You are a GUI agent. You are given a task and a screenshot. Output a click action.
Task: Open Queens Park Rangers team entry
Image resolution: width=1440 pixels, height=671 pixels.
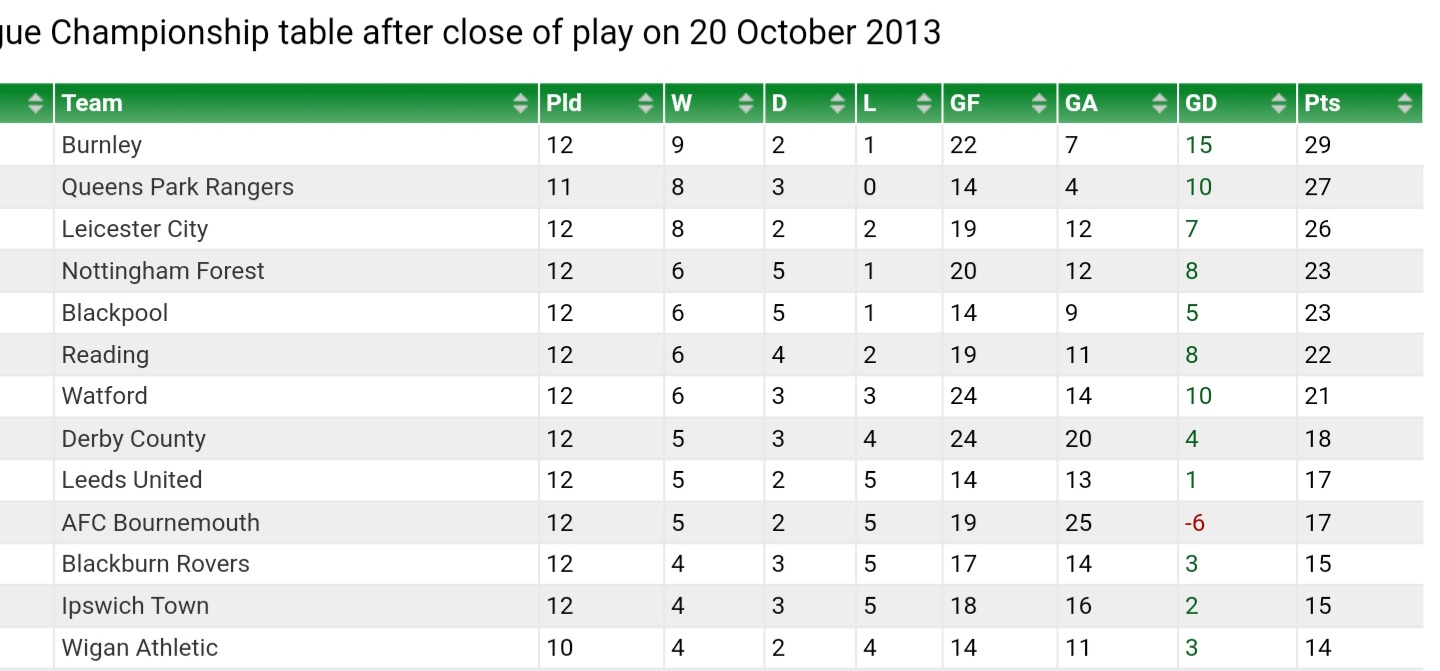pos(178,187)
